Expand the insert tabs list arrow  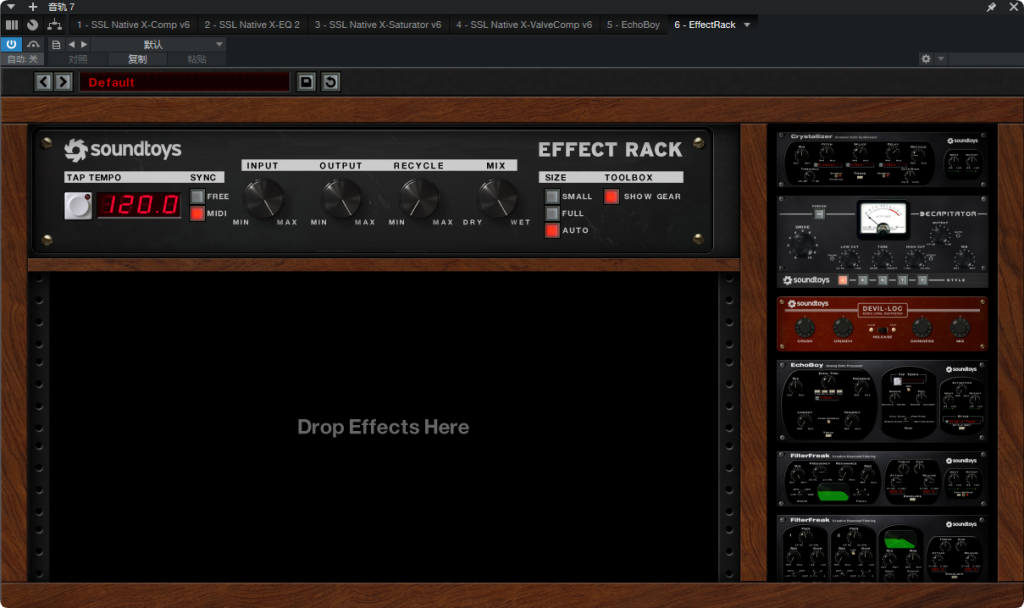coord(747,25)
